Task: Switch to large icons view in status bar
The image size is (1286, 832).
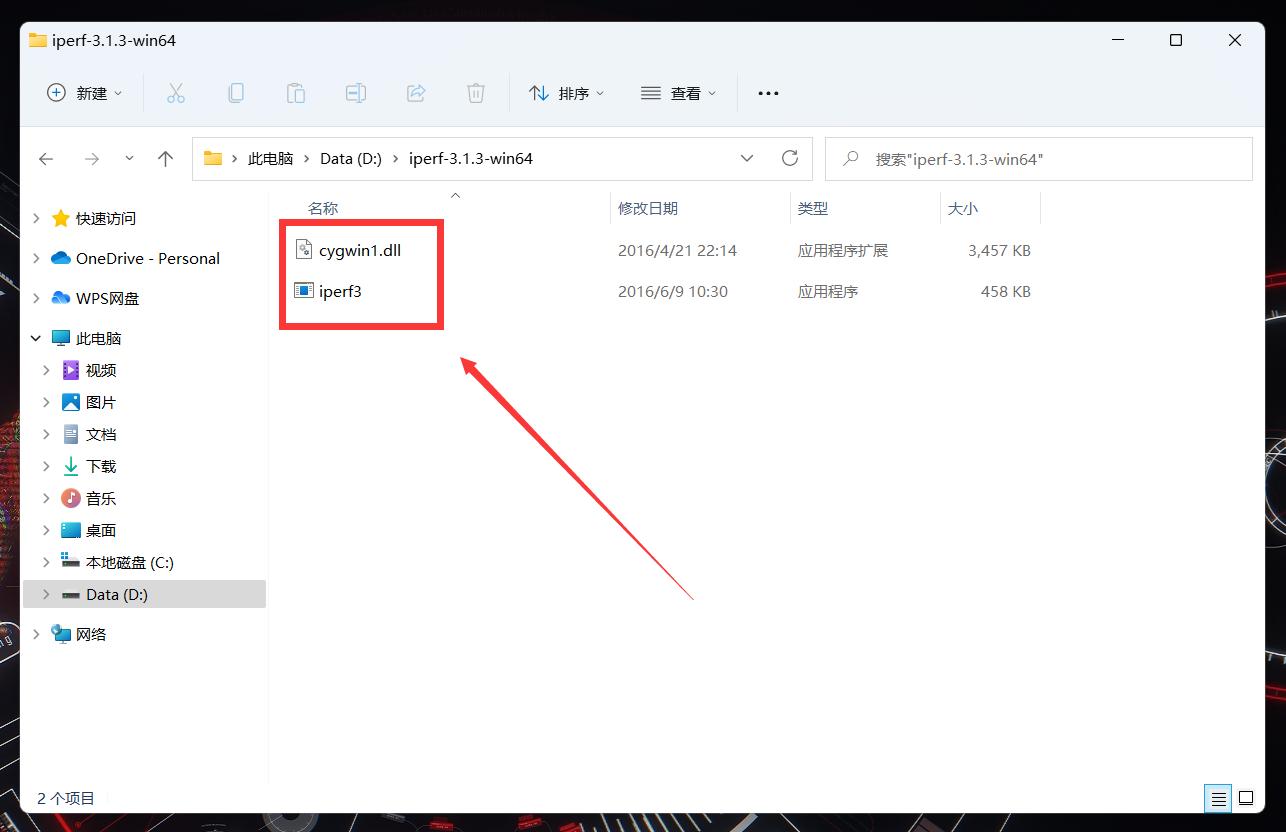Action: coord(1246,798)
